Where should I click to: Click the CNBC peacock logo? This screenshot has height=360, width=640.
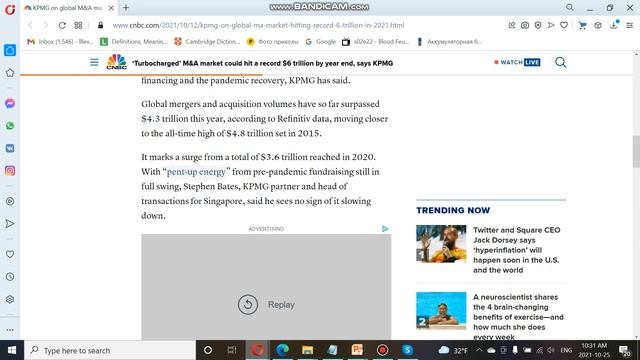pos(116,62)
